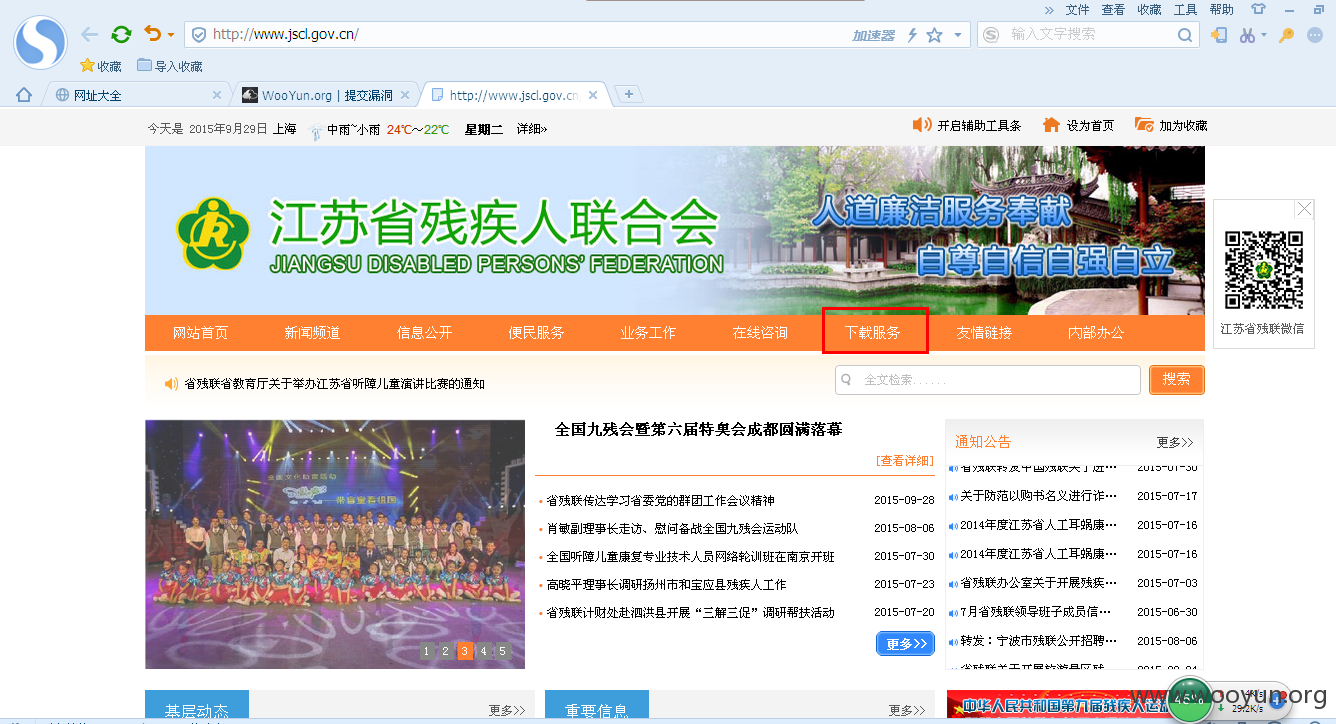Open a new tab with plus button

tap(629, 94)
